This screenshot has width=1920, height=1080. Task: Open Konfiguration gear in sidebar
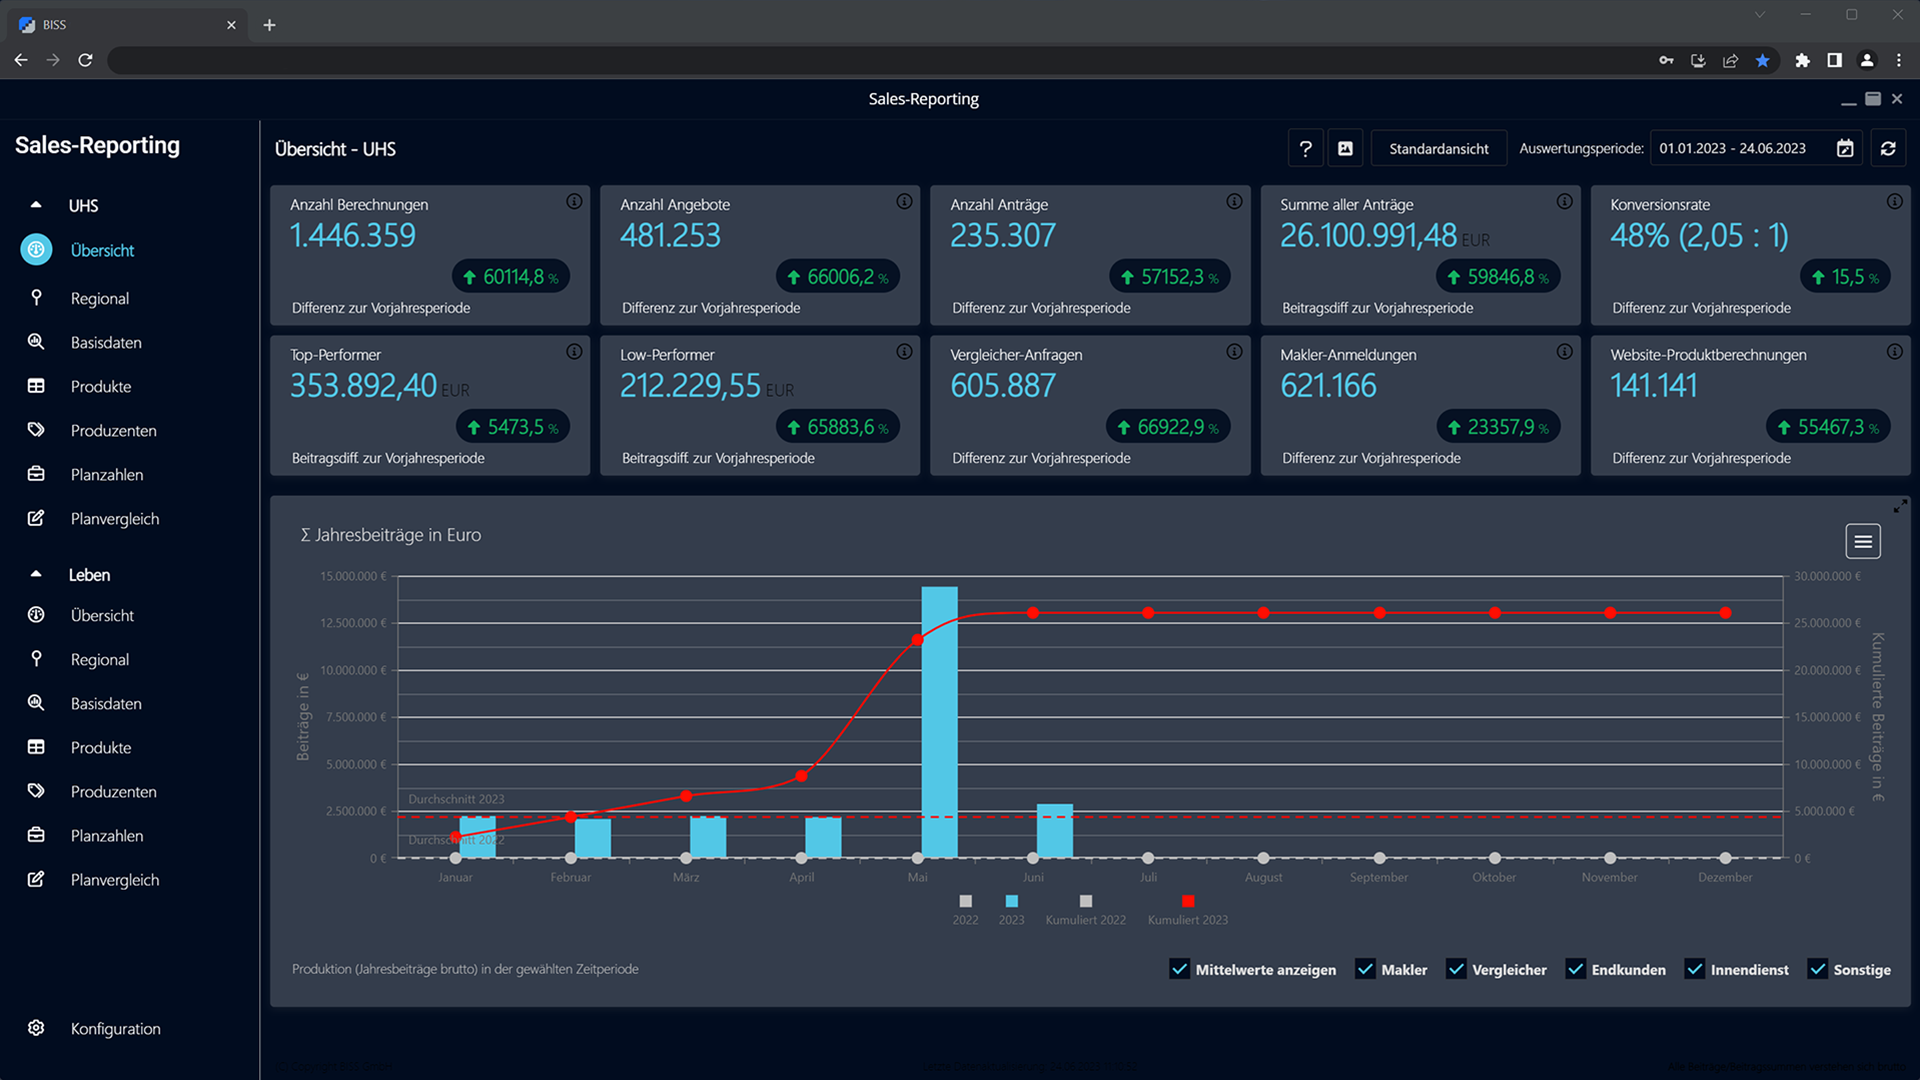(37, 1028)
